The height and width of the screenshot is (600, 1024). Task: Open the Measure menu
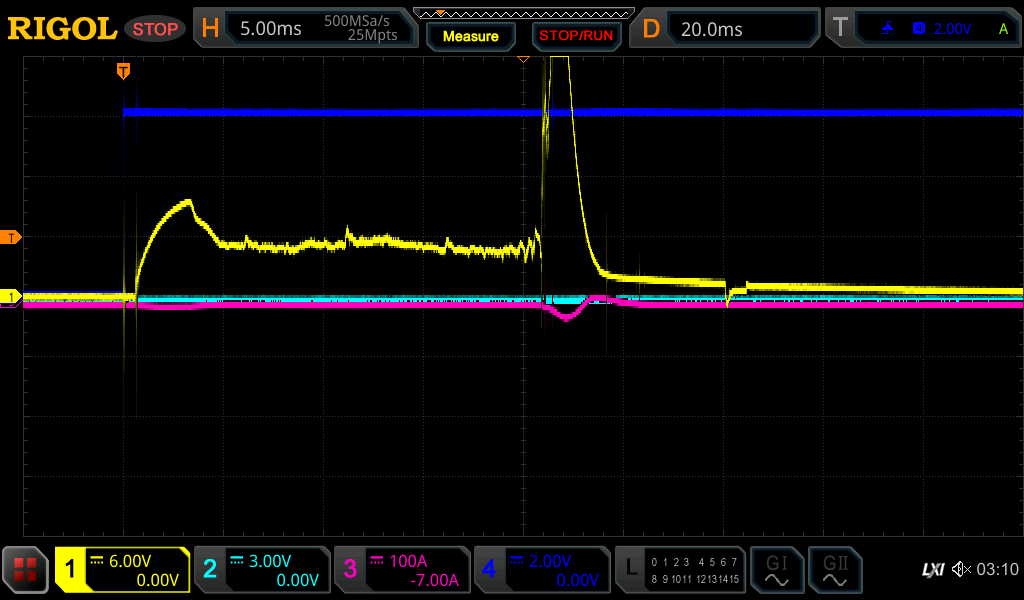coord(470,36)
